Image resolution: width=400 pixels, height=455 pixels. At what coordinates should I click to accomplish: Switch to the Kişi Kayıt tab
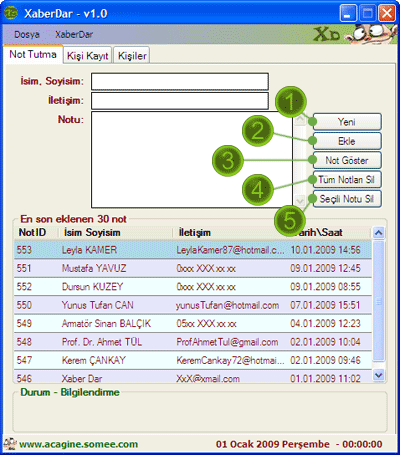point(88,55)
